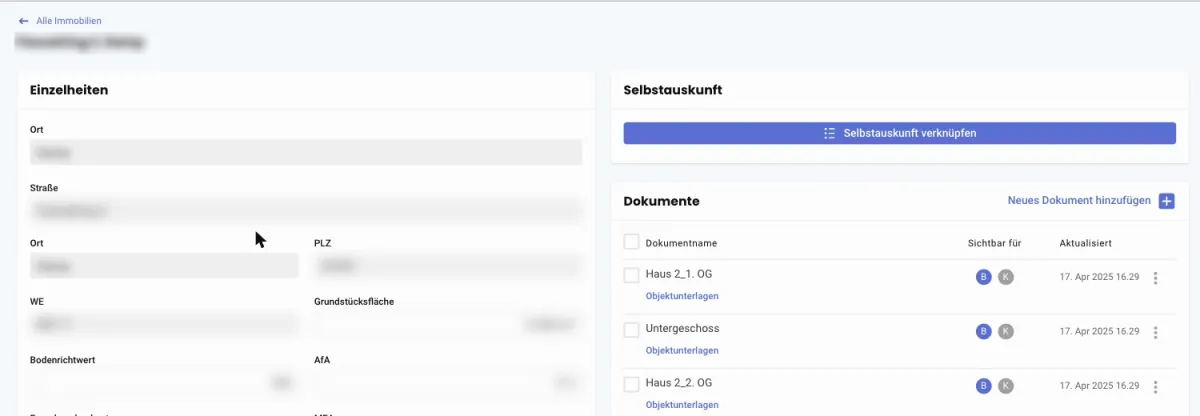1200x416 pixels.
Task: Click the Sichtbar für column header
Action: point(994,243)
